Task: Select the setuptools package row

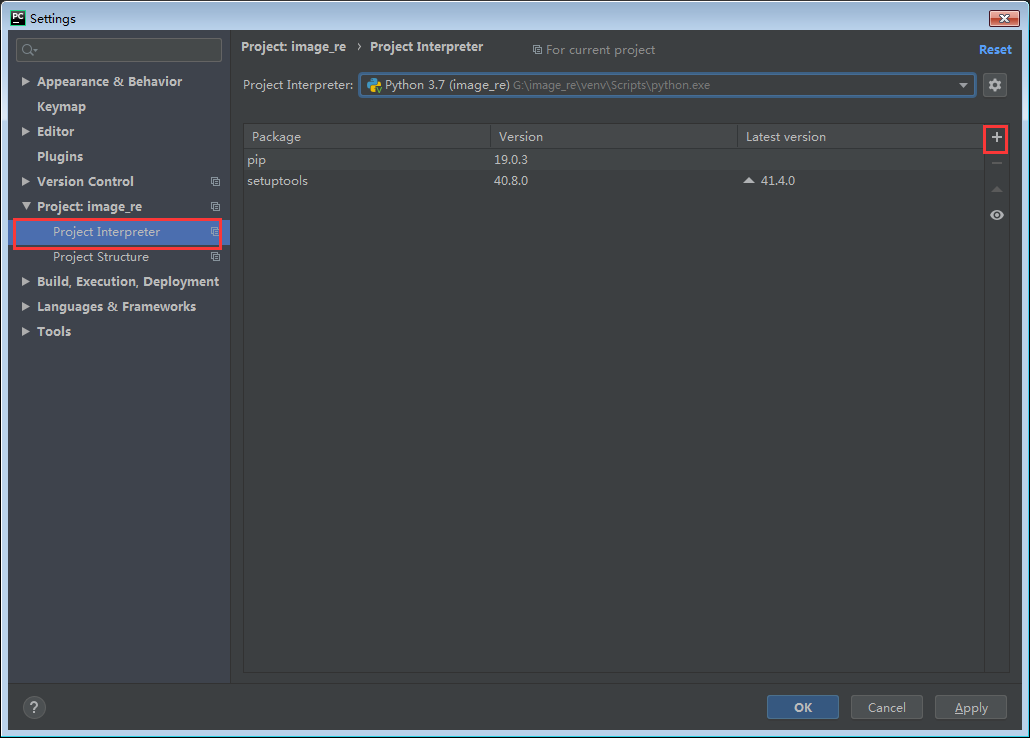Action: [614, 181]
